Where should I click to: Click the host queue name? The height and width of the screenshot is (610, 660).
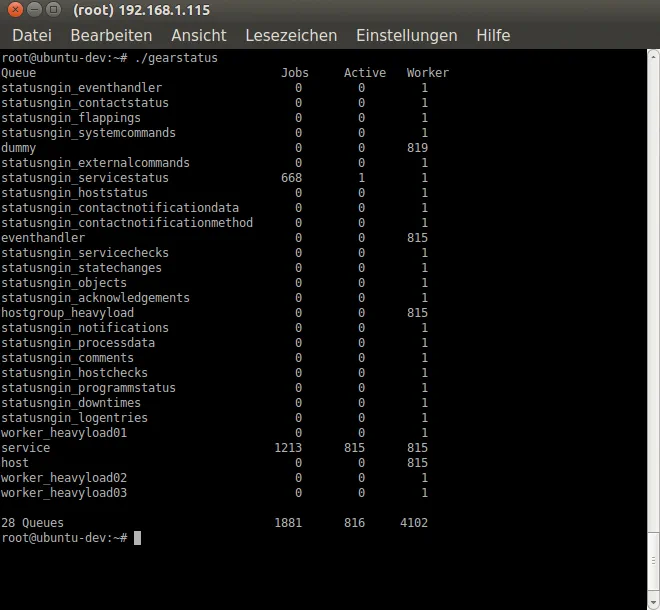(15, 463)
